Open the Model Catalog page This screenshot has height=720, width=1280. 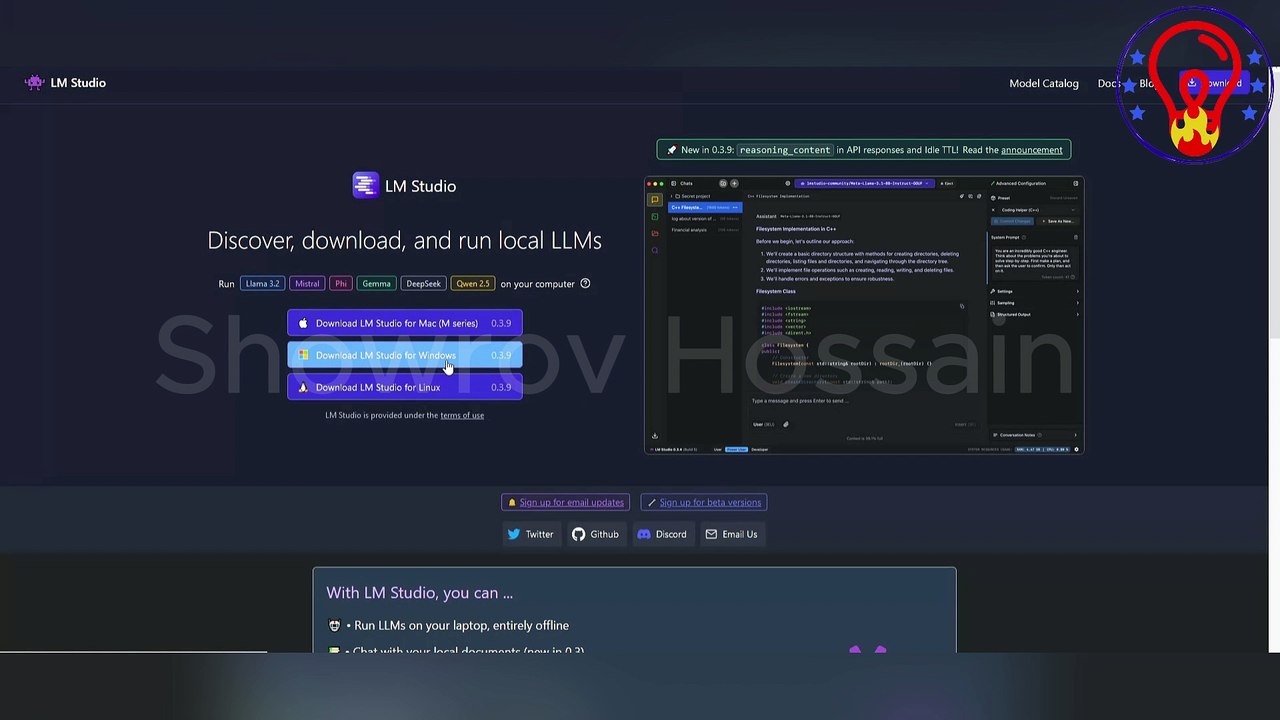(x=1044, y=83)
